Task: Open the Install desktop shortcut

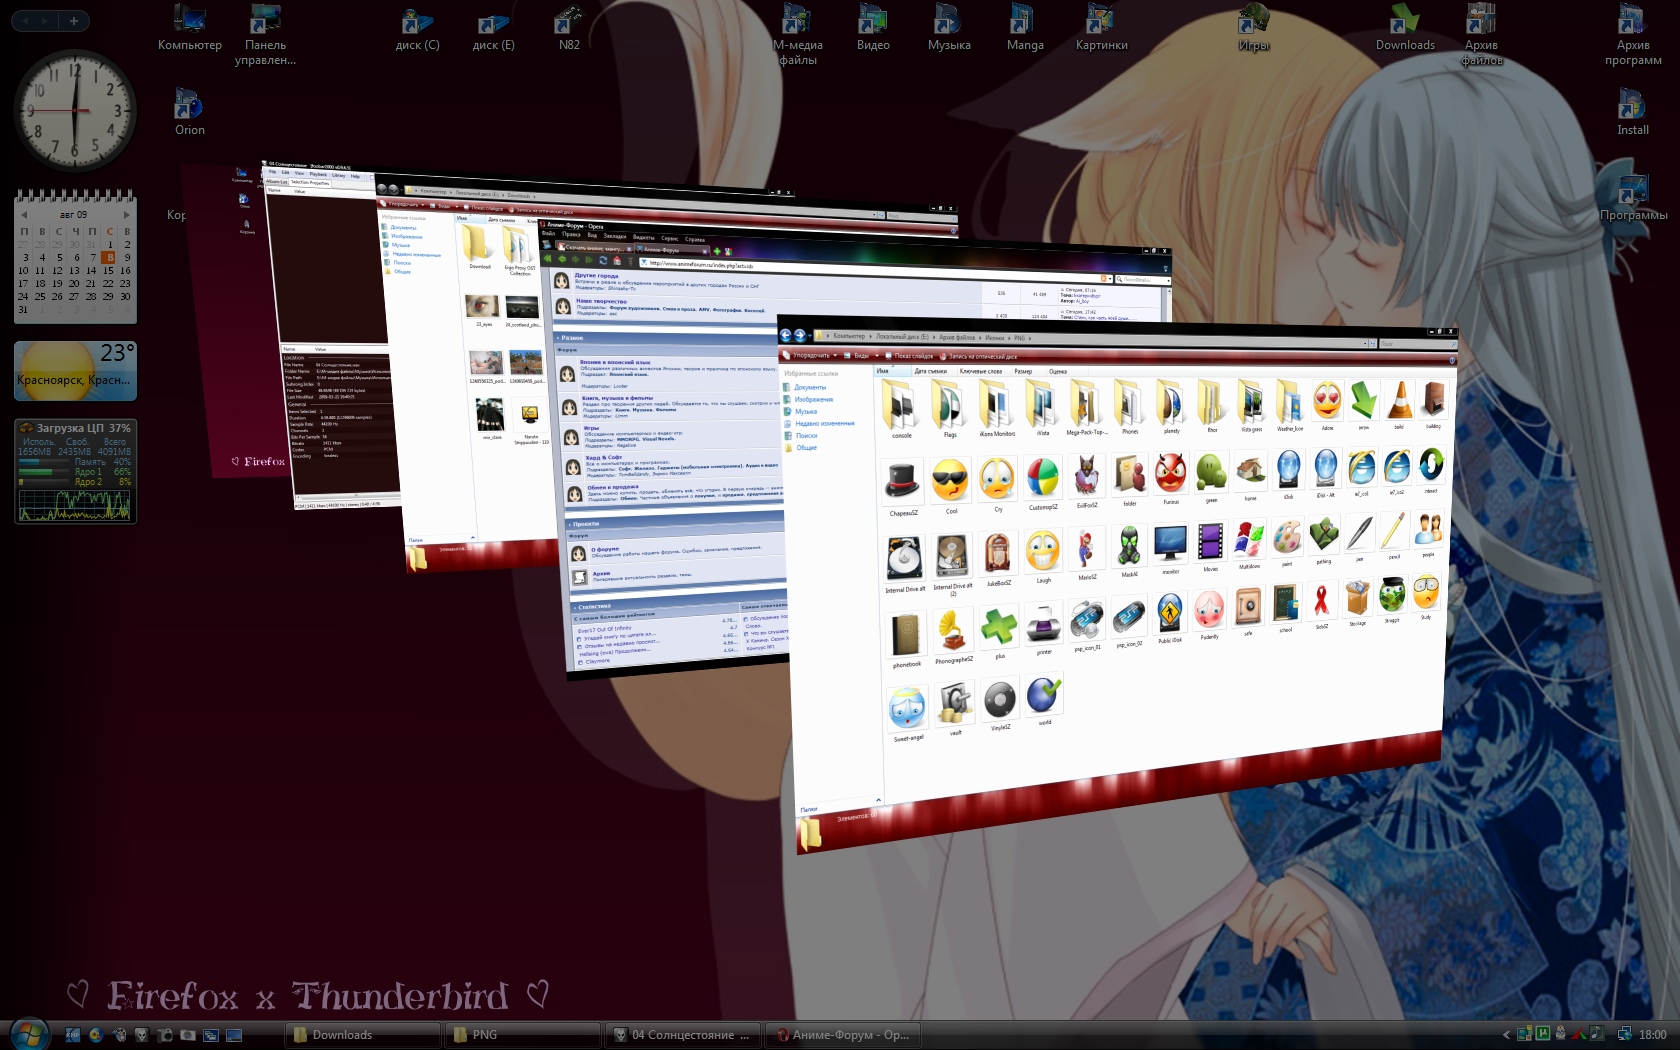Action: [x=1633, y=112]
